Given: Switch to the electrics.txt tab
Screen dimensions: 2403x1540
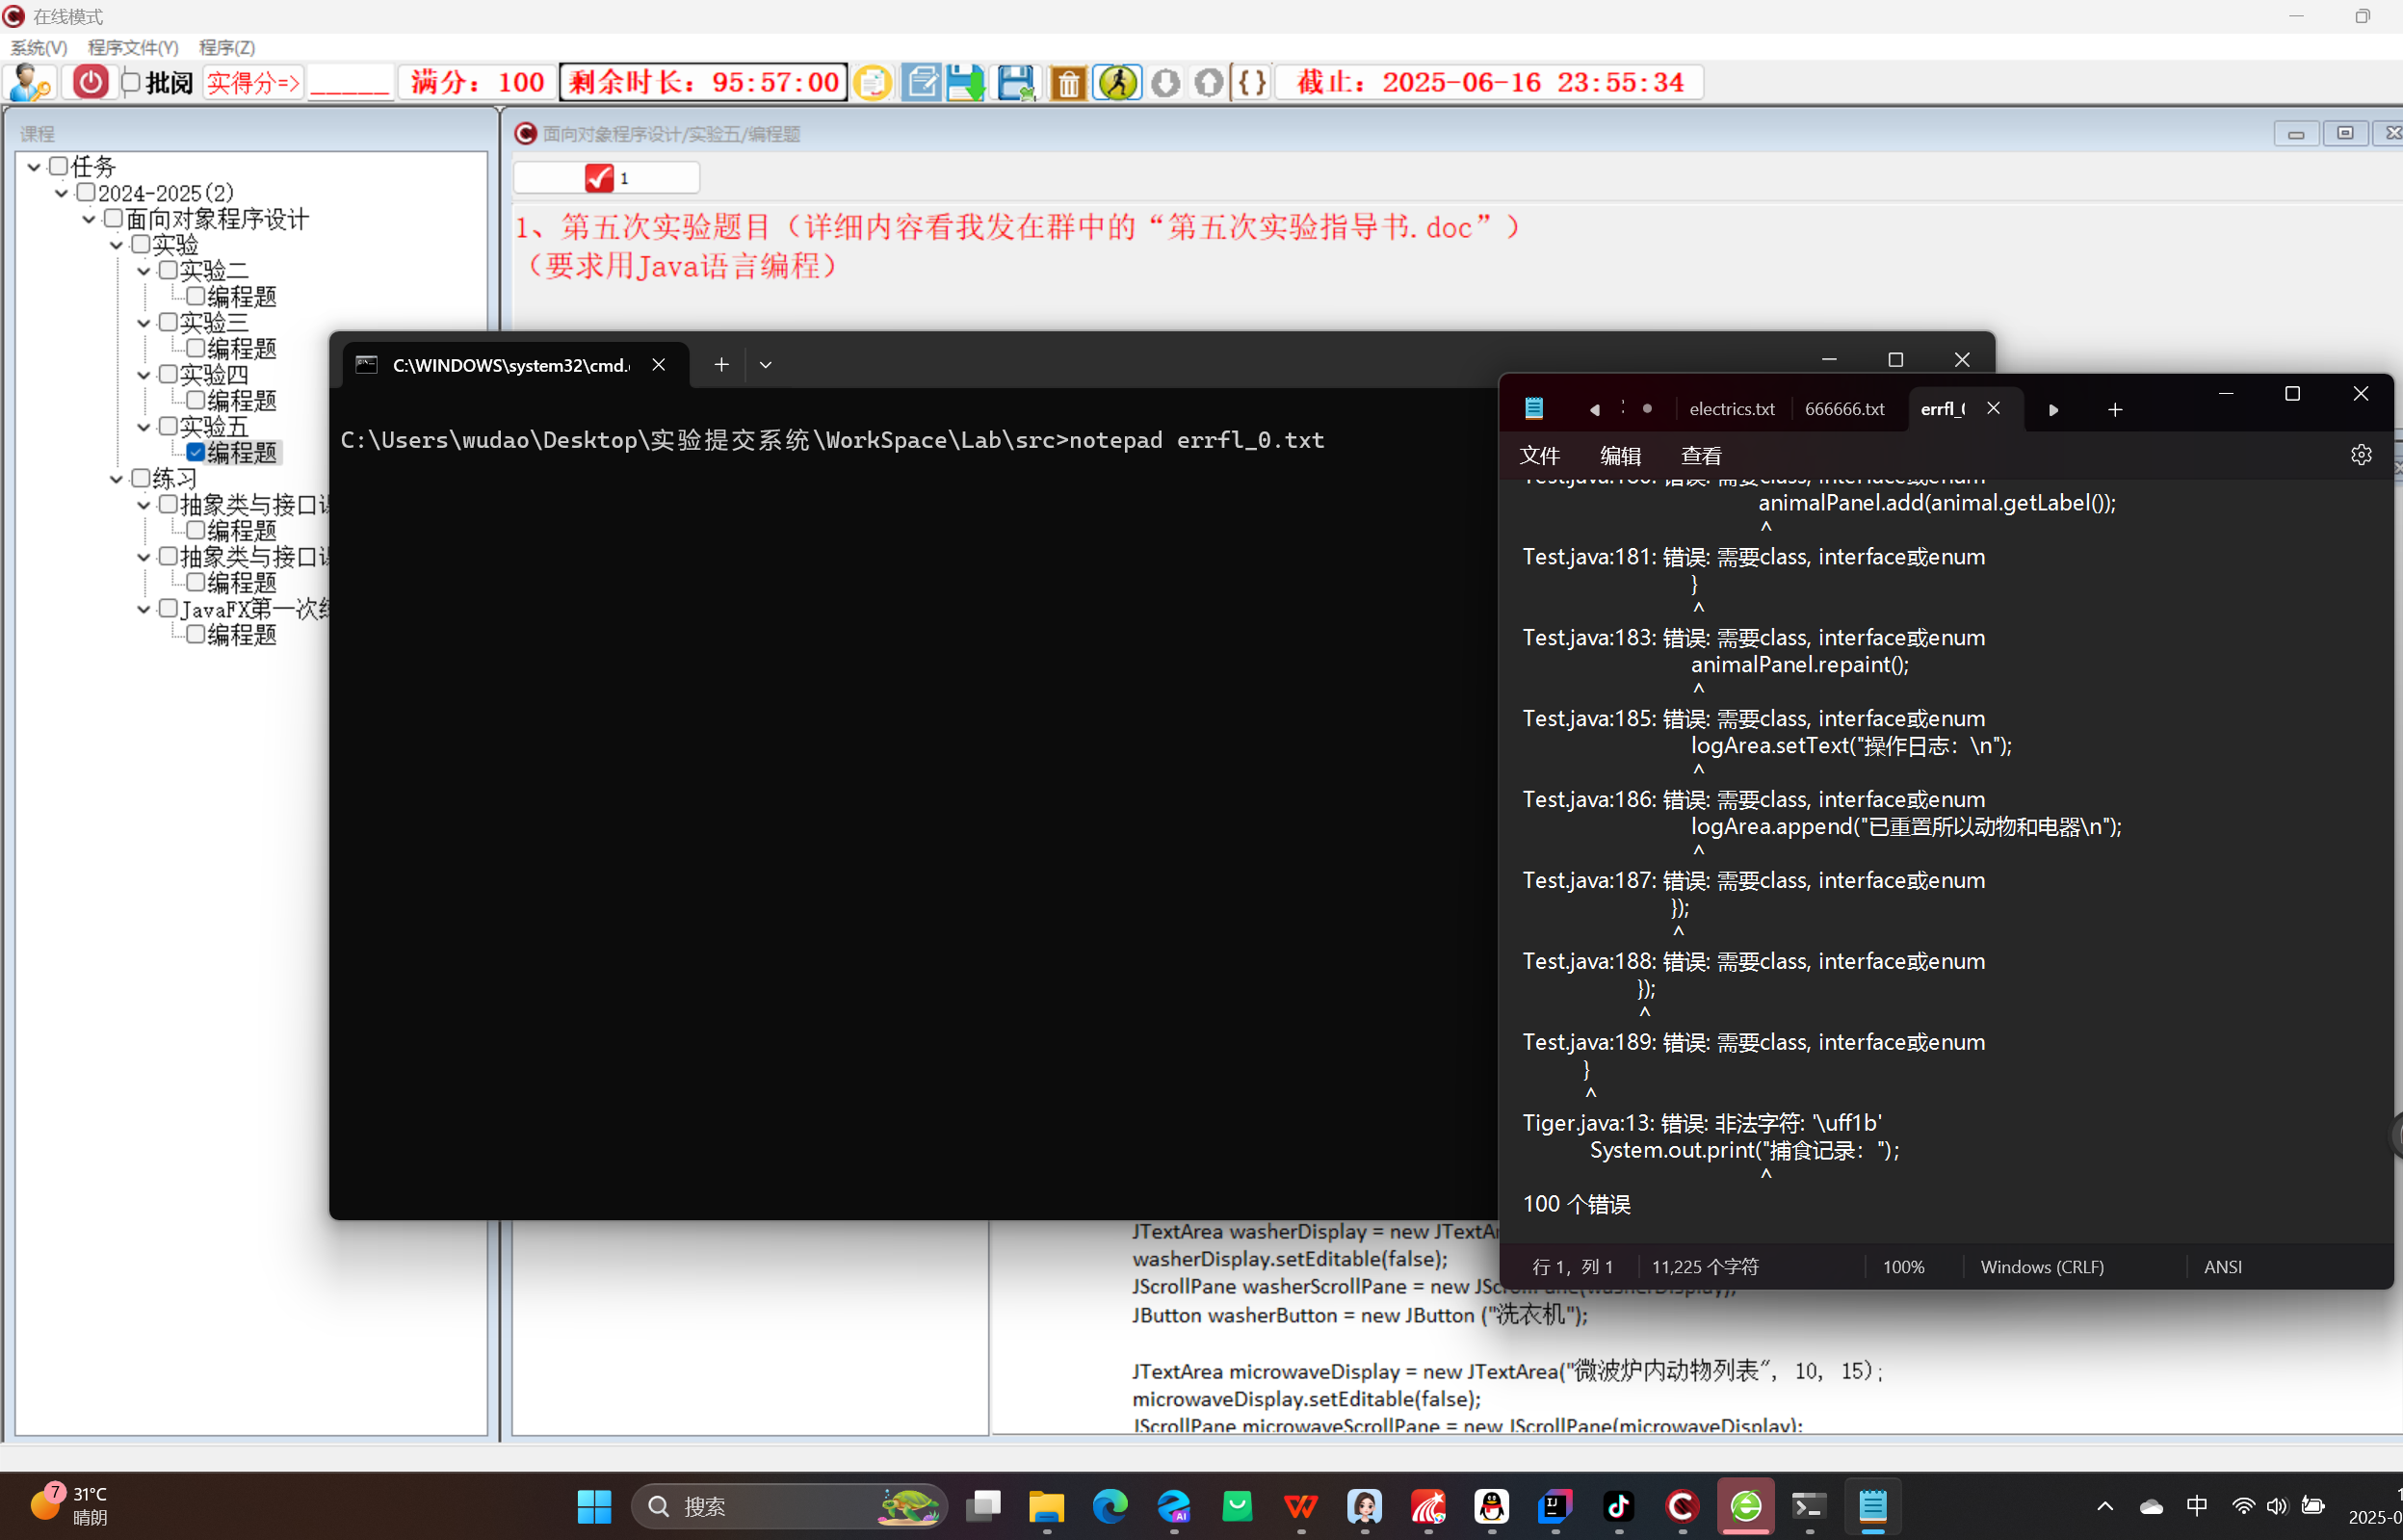Looking at the screenshot, I should [1731, 409].
